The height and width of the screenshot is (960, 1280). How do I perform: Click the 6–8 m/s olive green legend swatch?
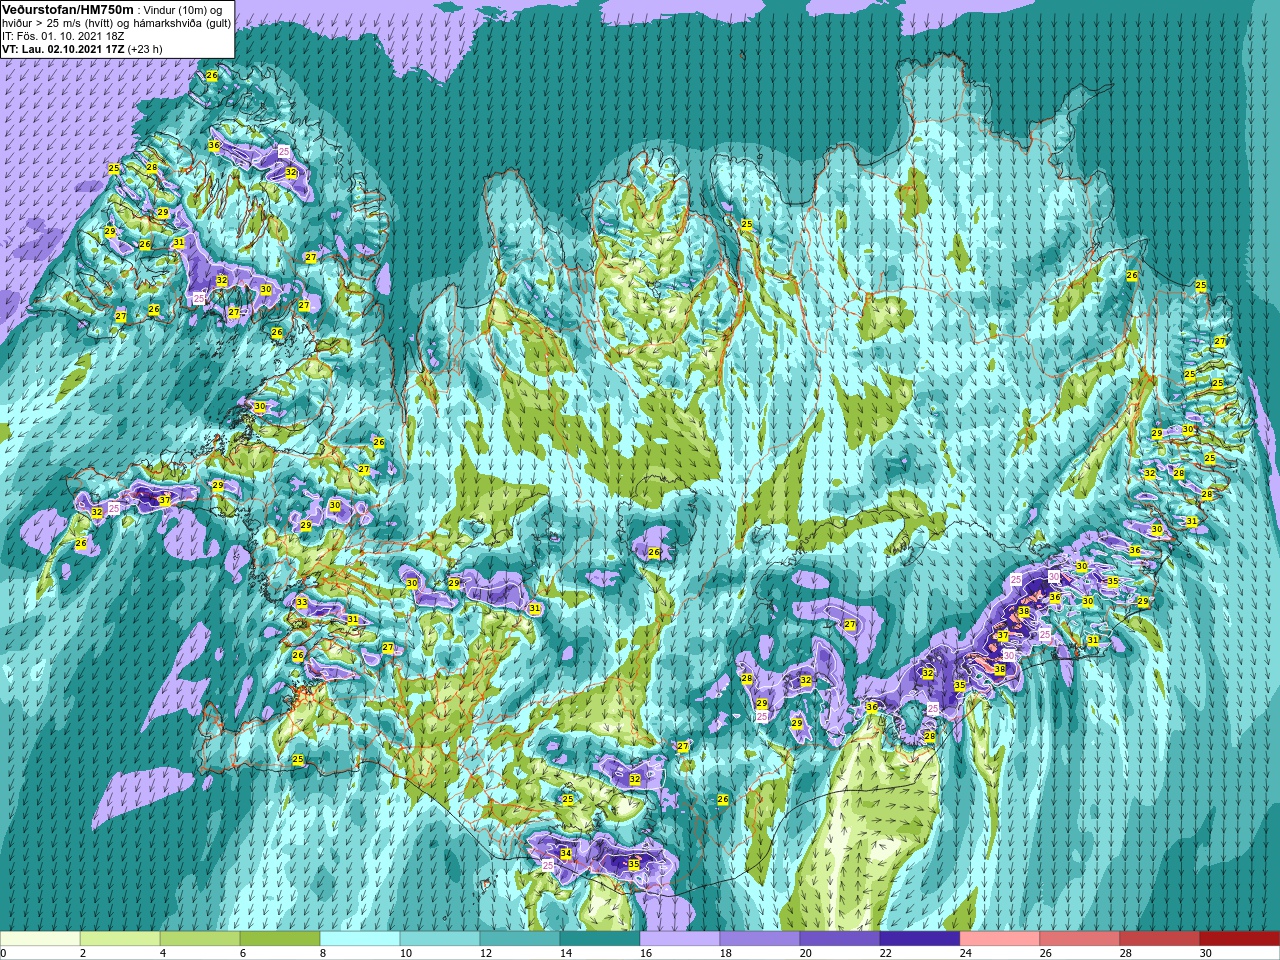(x=280, y=939)
